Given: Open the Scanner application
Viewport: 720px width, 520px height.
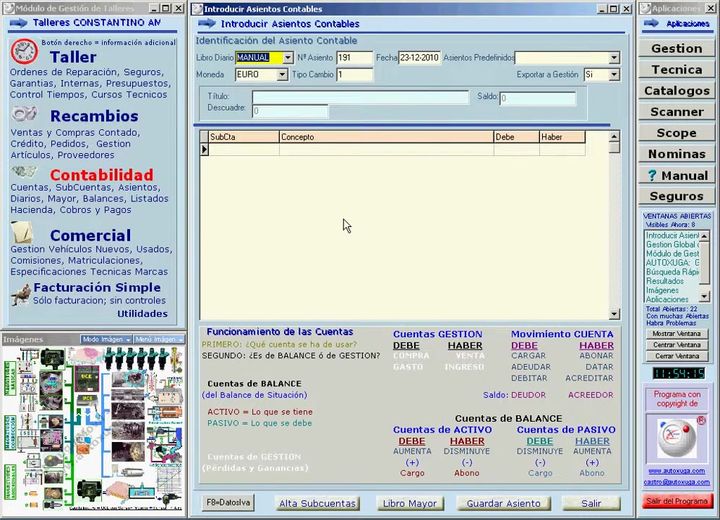Looking at the screenshot, I should pyautogui.click(x=676, y=112).
